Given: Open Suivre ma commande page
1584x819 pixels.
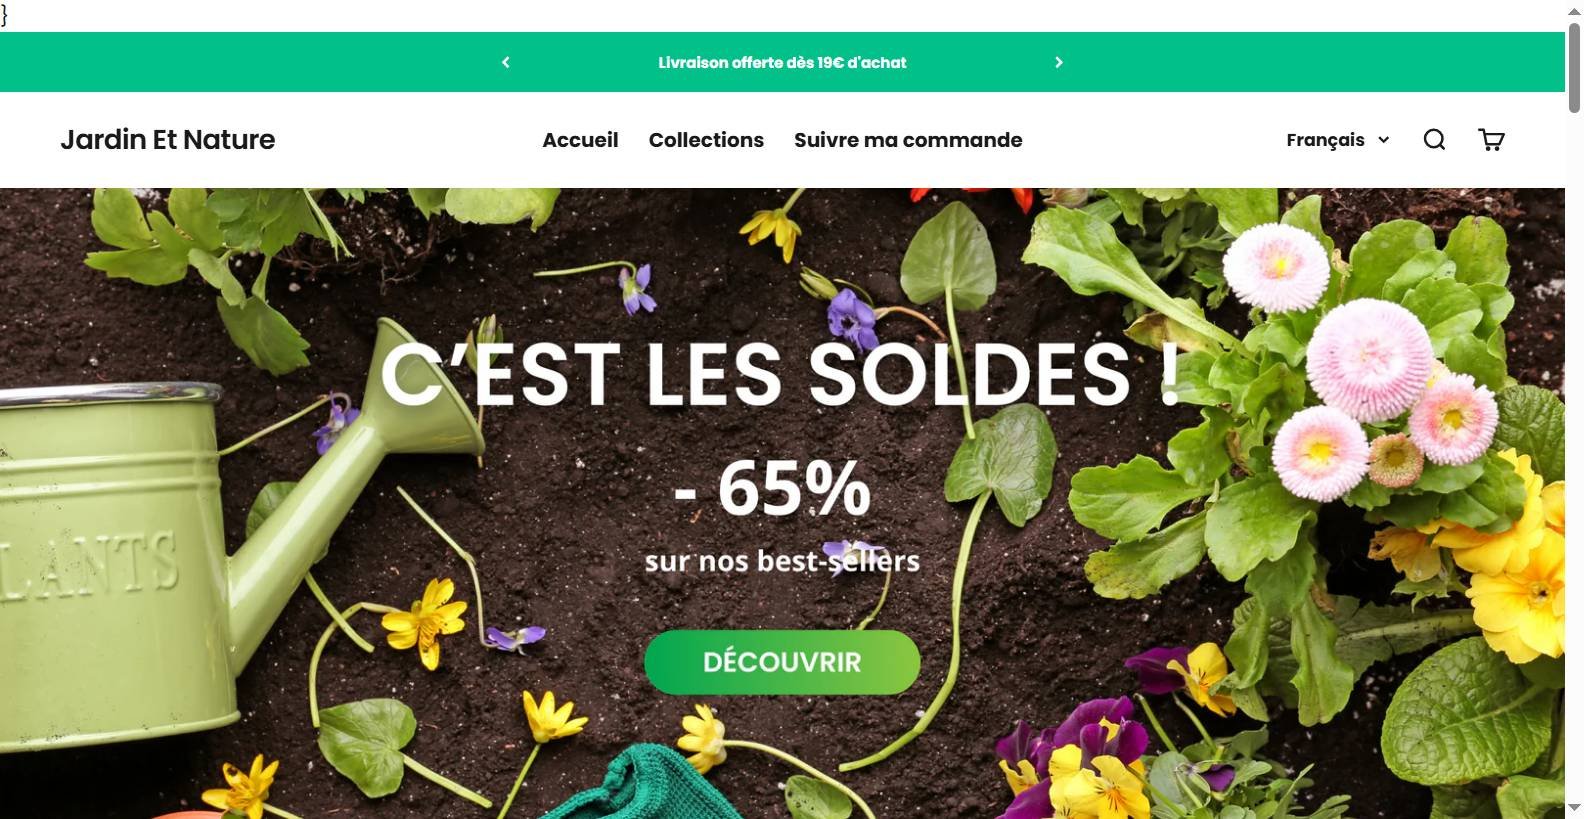Looking at the screenshot, I should 908,140.
